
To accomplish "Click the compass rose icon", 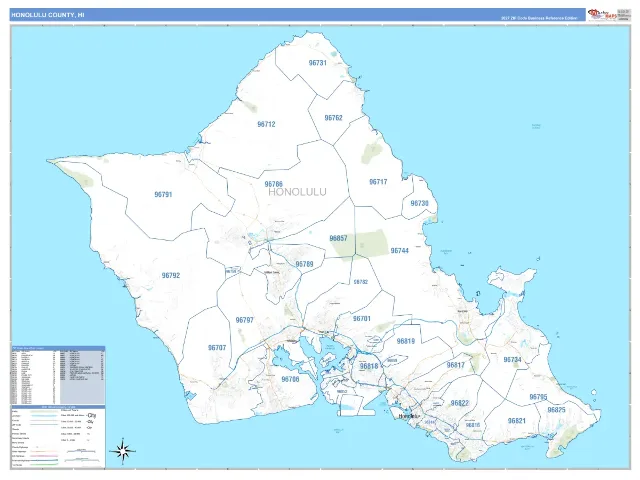I will tap(122, 451).
